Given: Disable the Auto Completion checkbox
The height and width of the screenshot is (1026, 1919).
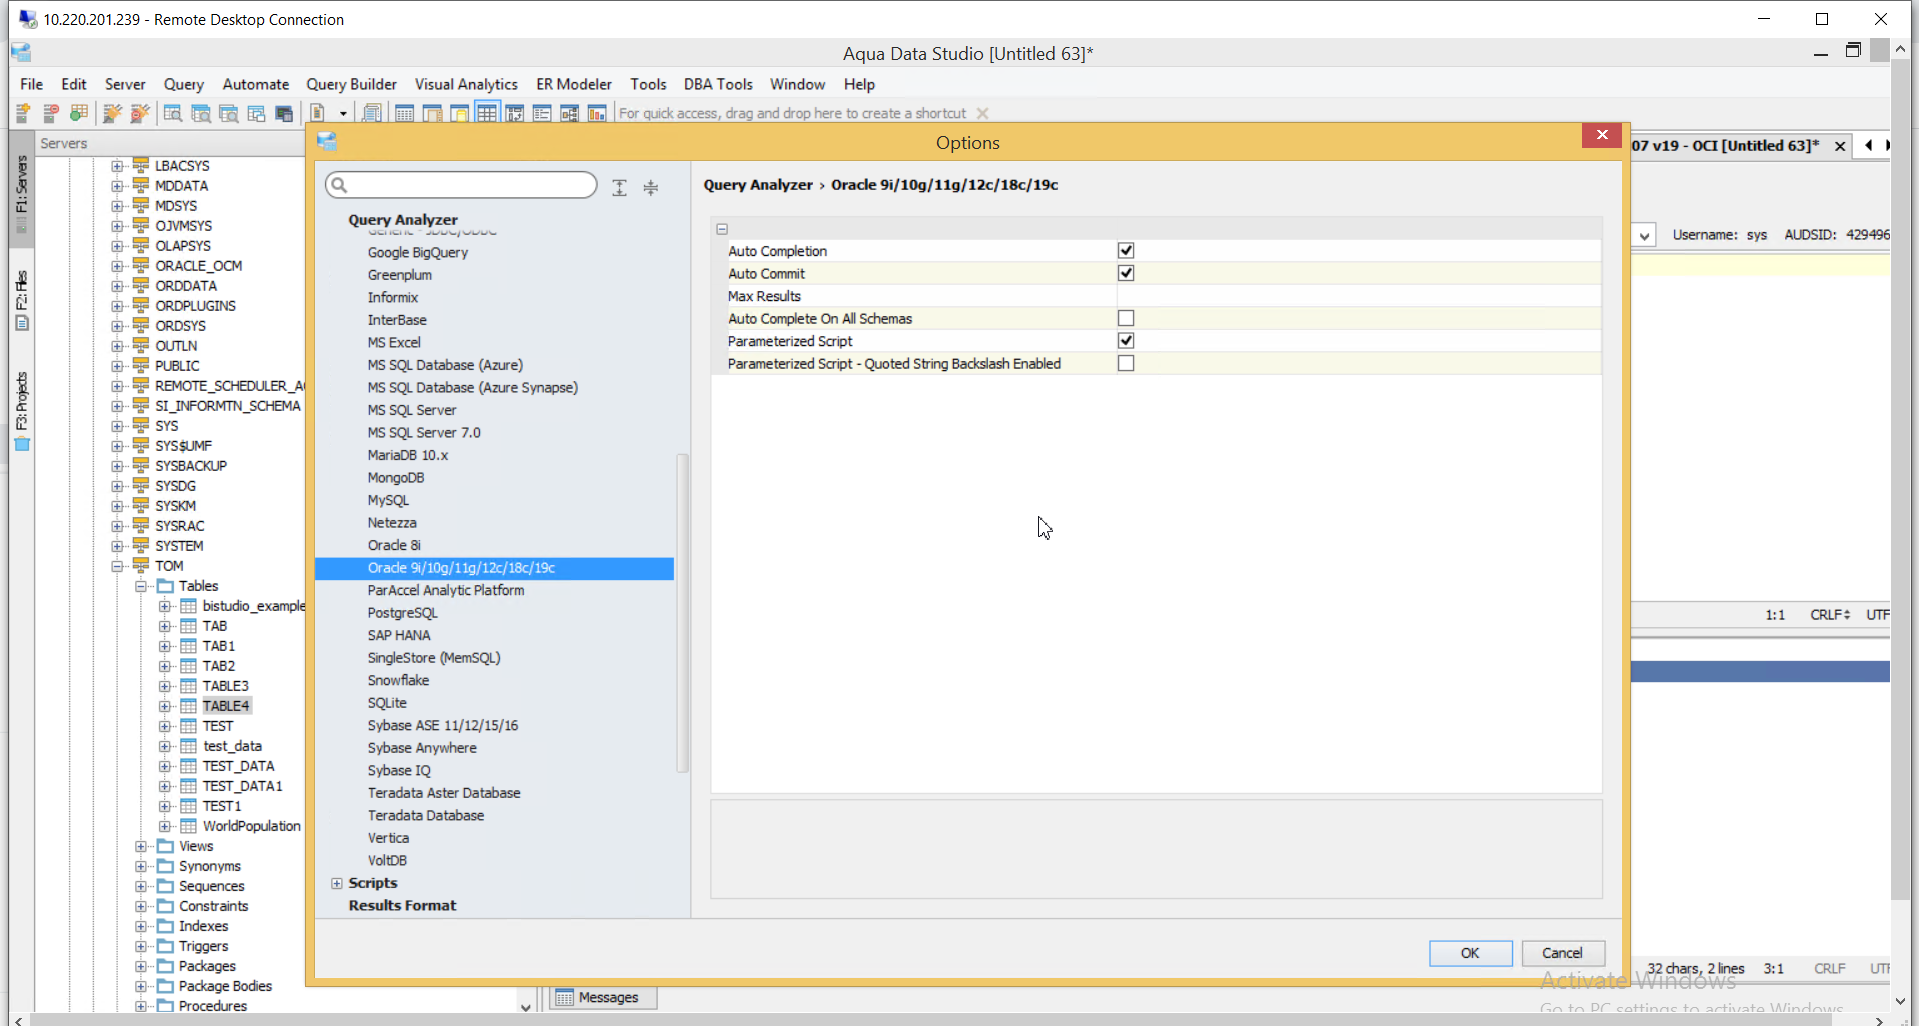Looking at the screenshot, I should coord(1126,251).
